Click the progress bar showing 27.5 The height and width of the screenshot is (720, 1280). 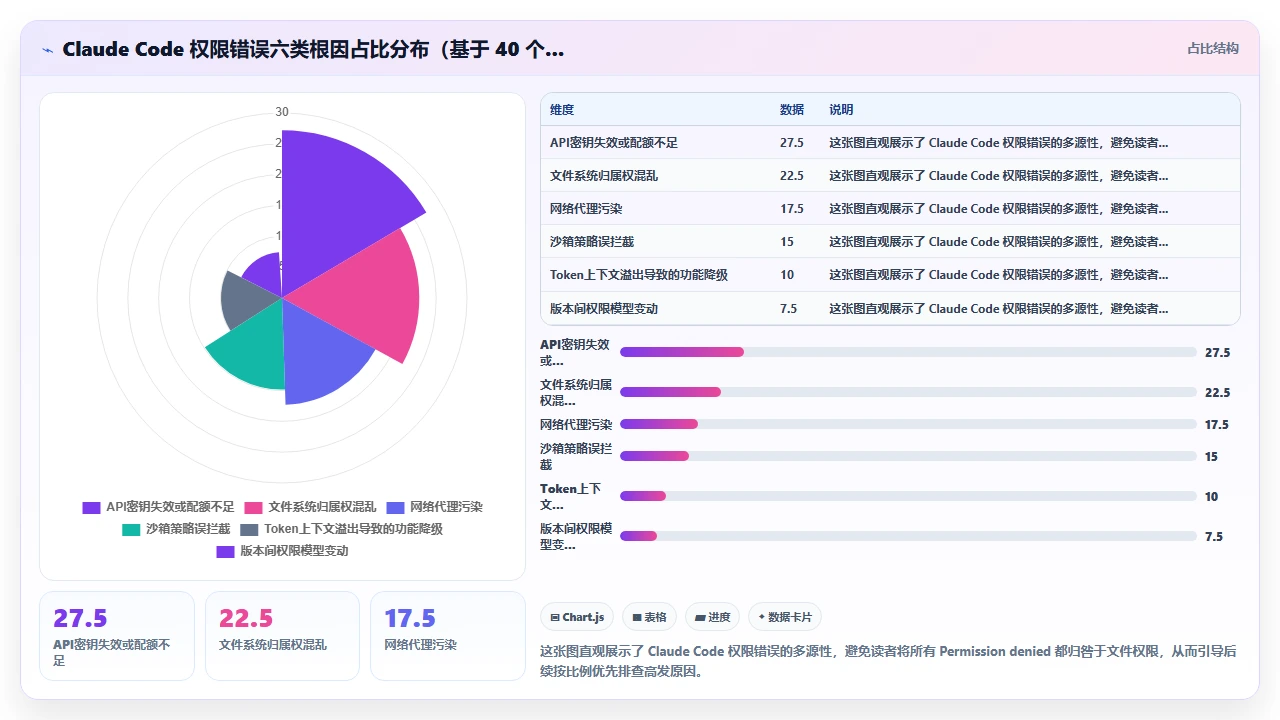(x=908, y=352)
